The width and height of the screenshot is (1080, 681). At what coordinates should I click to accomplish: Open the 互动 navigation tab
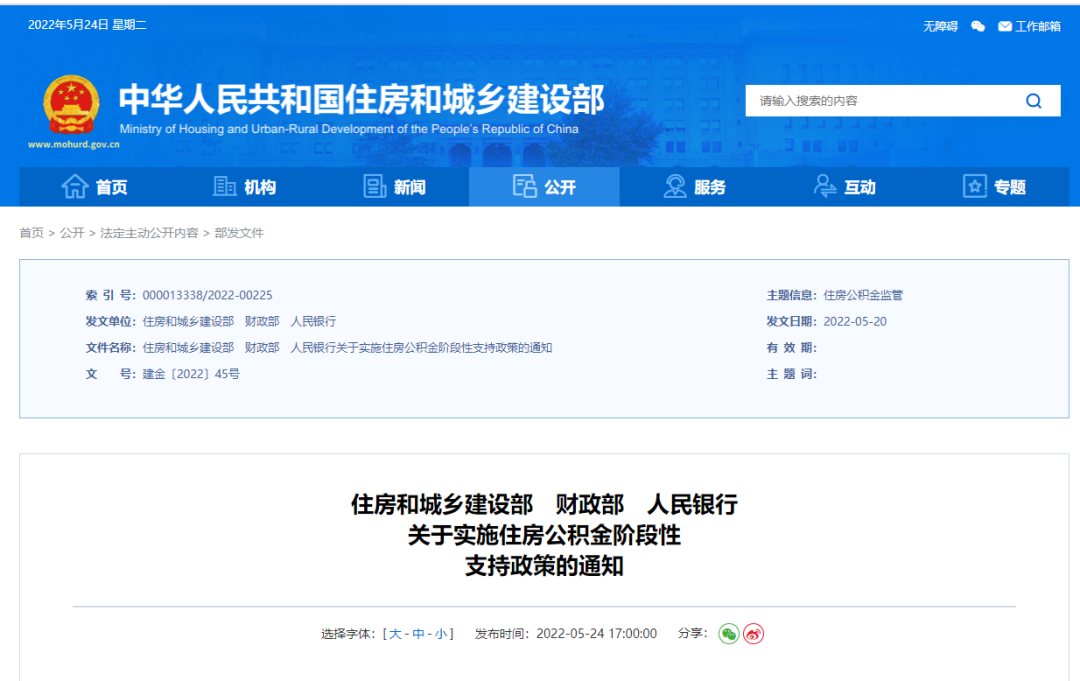coord(844,187)
